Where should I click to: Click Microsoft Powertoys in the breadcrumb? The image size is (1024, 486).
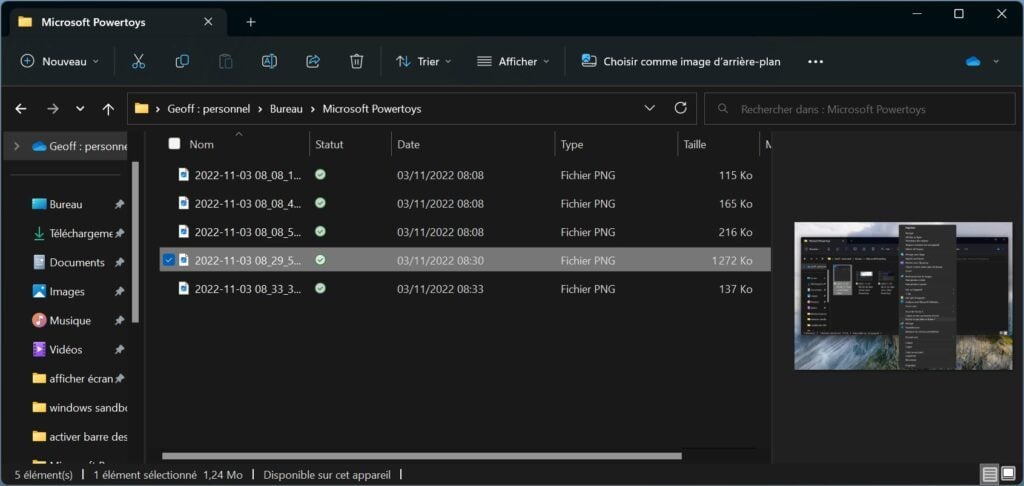[x=372, y=109]
